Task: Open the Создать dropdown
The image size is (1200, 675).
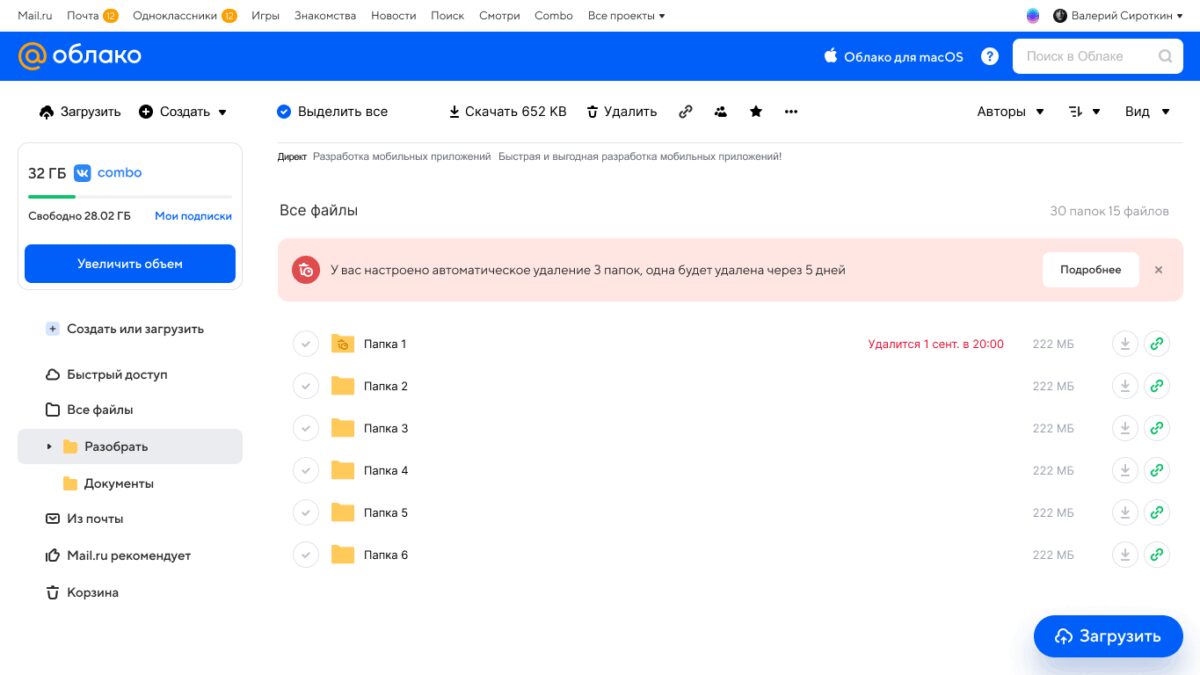Action: coord(183,112)
